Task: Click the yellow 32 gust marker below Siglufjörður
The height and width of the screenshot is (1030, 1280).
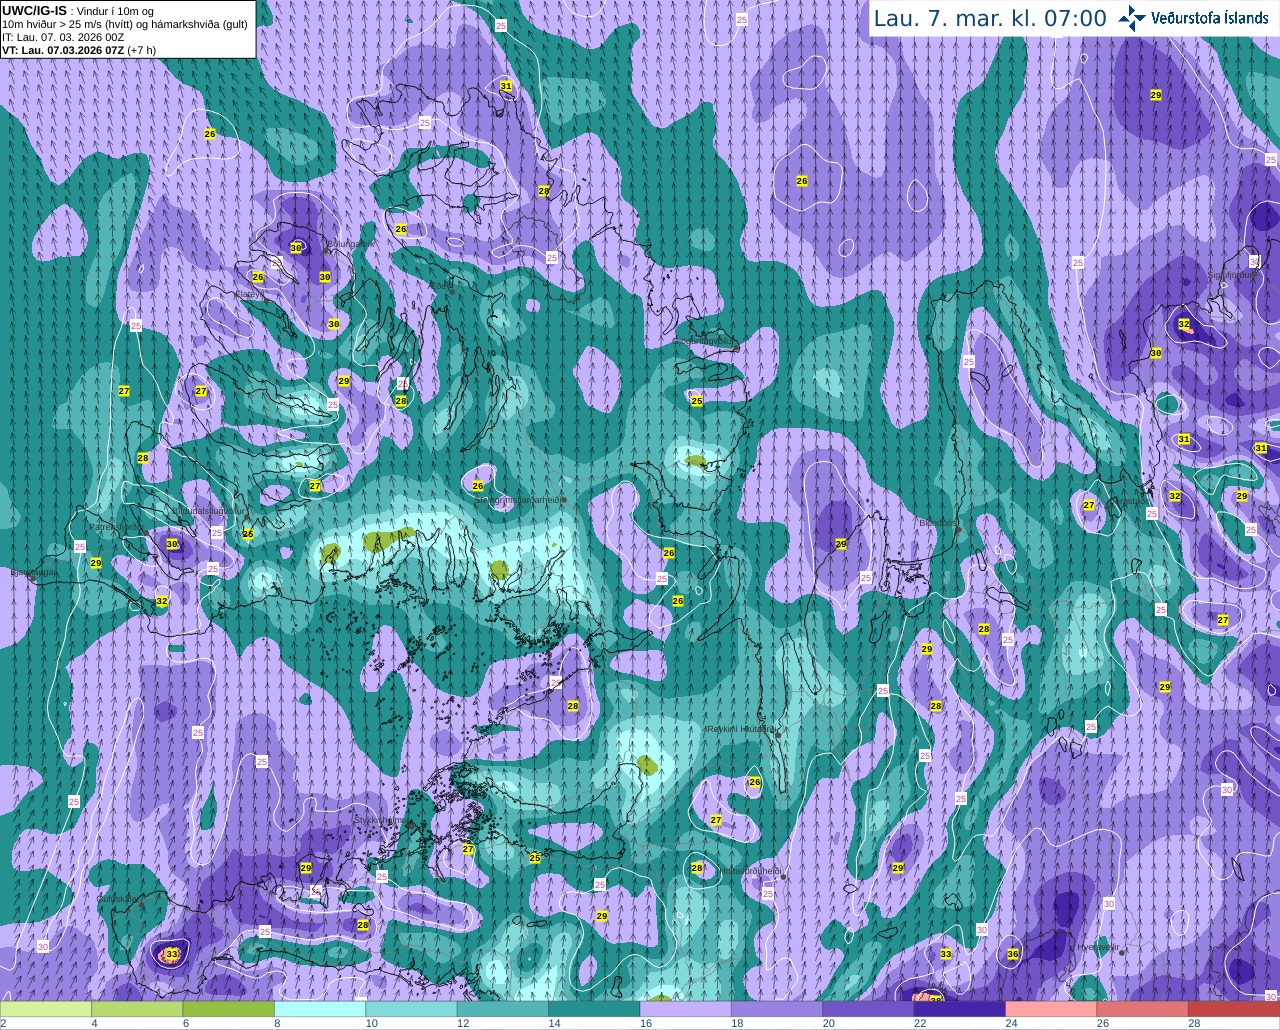Action: tap(1184, 324)
